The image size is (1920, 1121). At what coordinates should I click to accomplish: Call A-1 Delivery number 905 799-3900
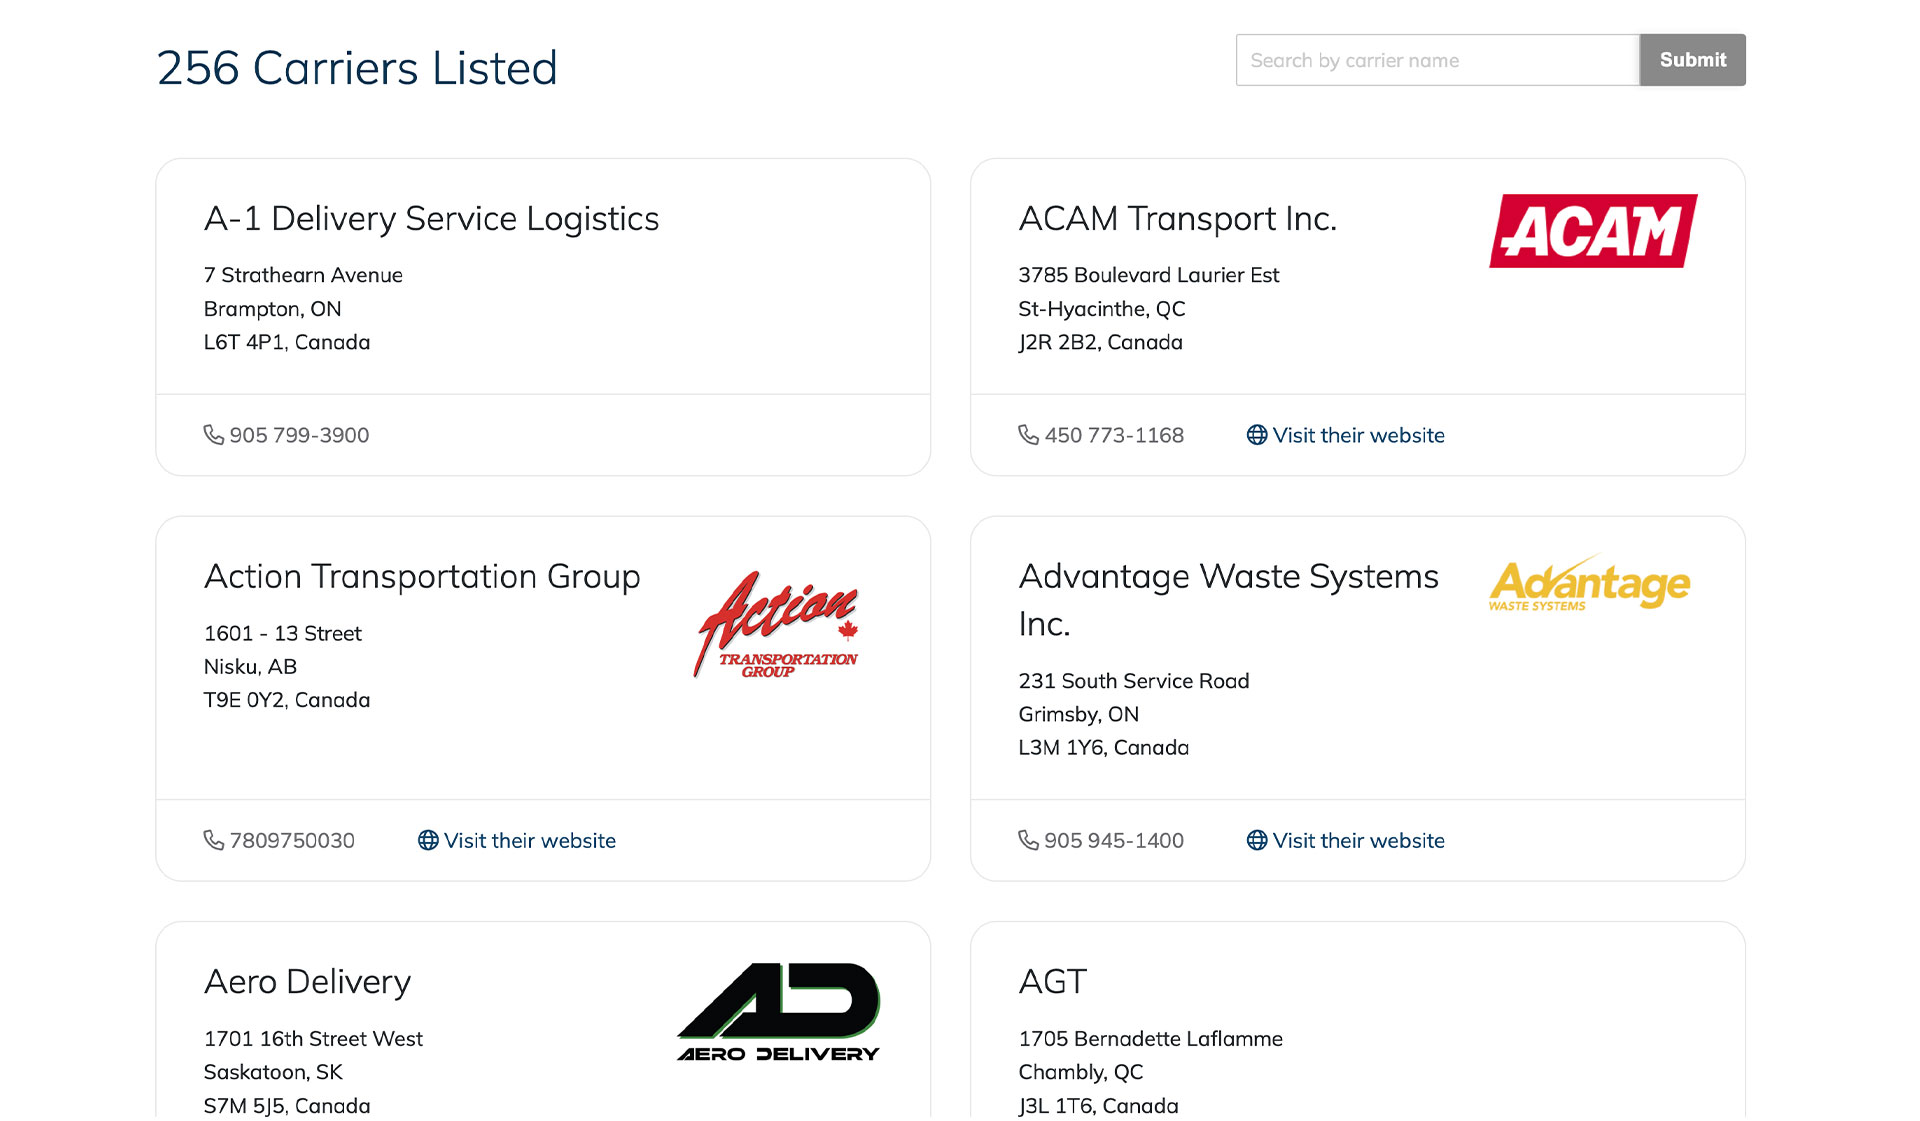[299, 435]
